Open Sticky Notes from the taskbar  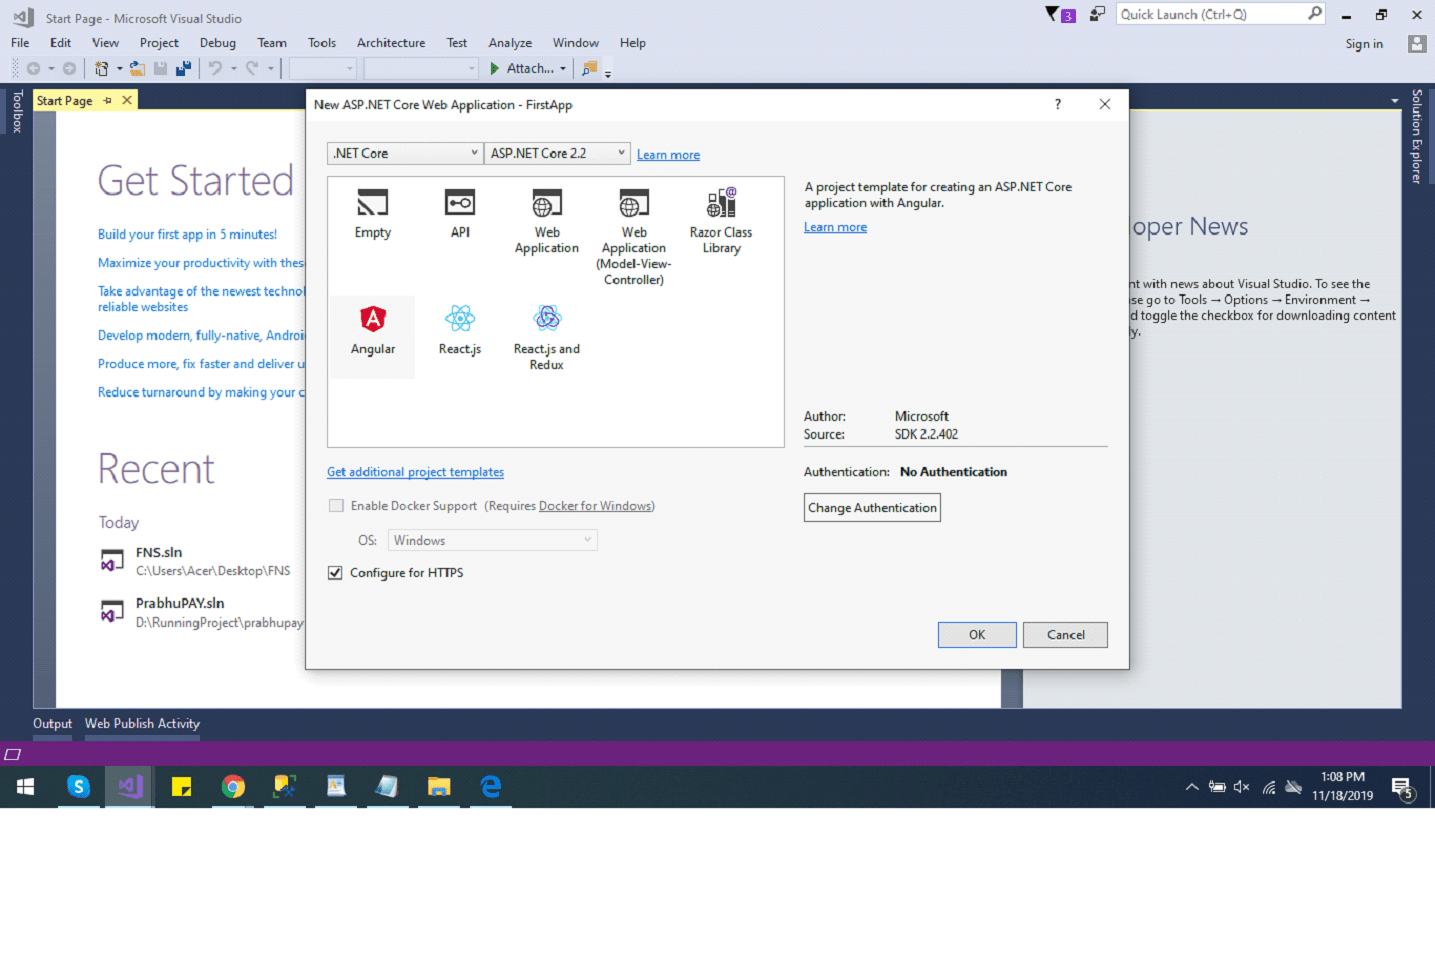point(181,787)
